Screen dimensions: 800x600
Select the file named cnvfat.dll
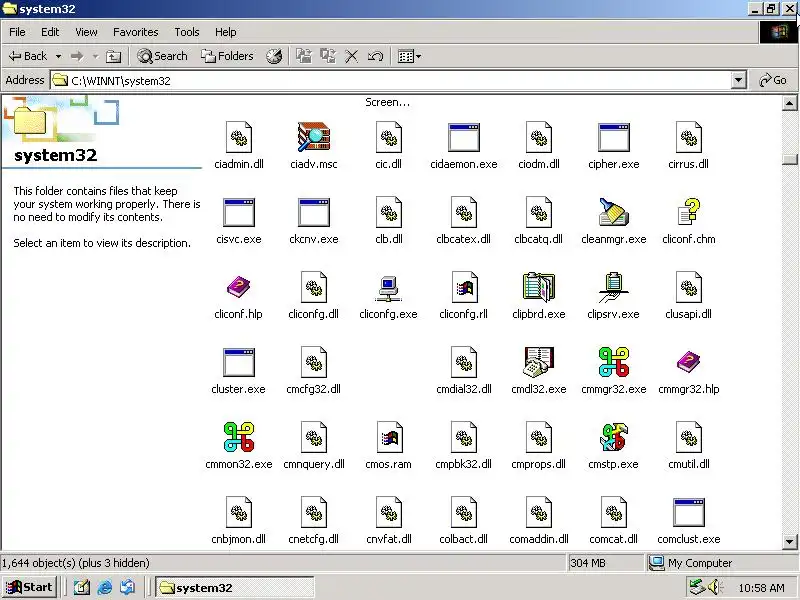tap(389, 520)
